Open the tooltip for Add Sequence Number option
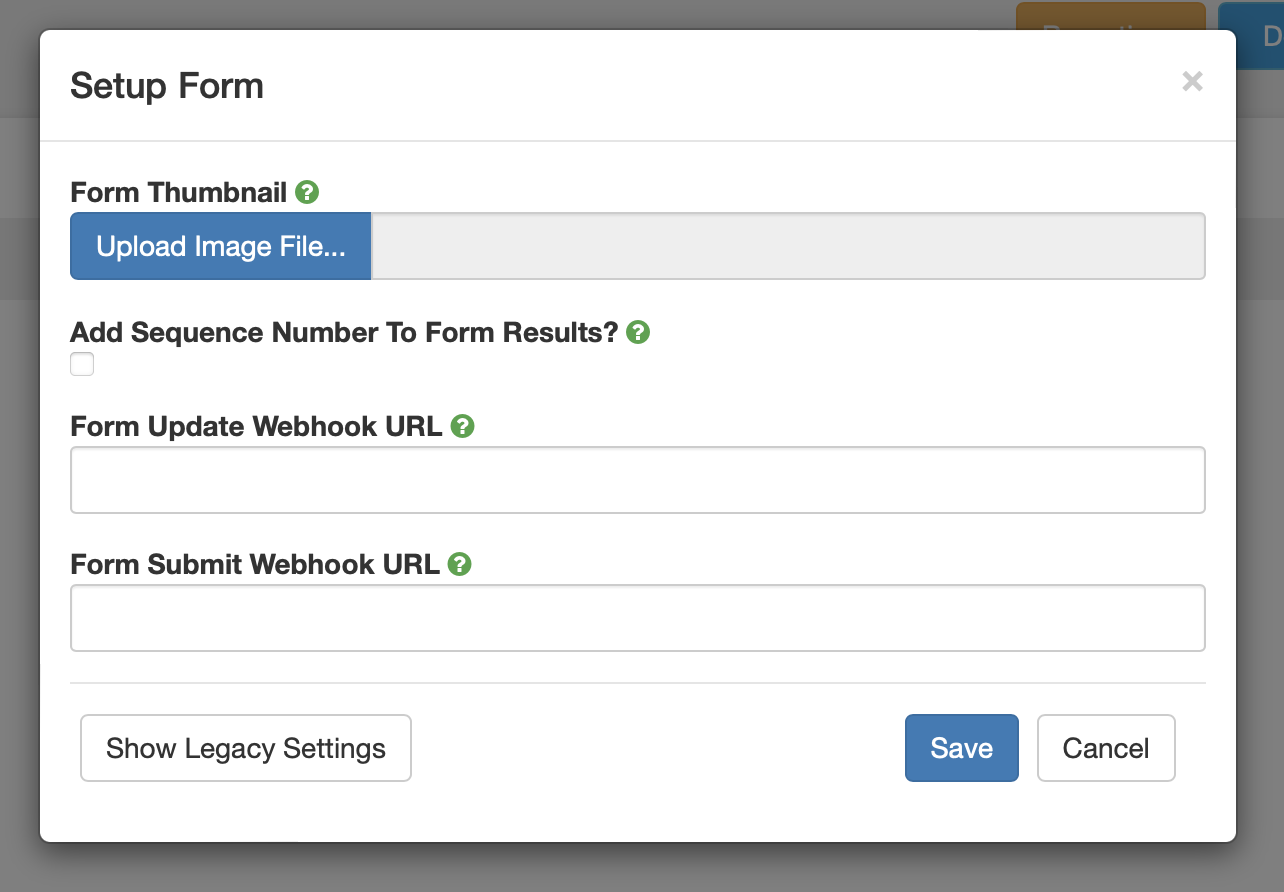The width and height of the screenshot is (1284, 892). point(637,332)
